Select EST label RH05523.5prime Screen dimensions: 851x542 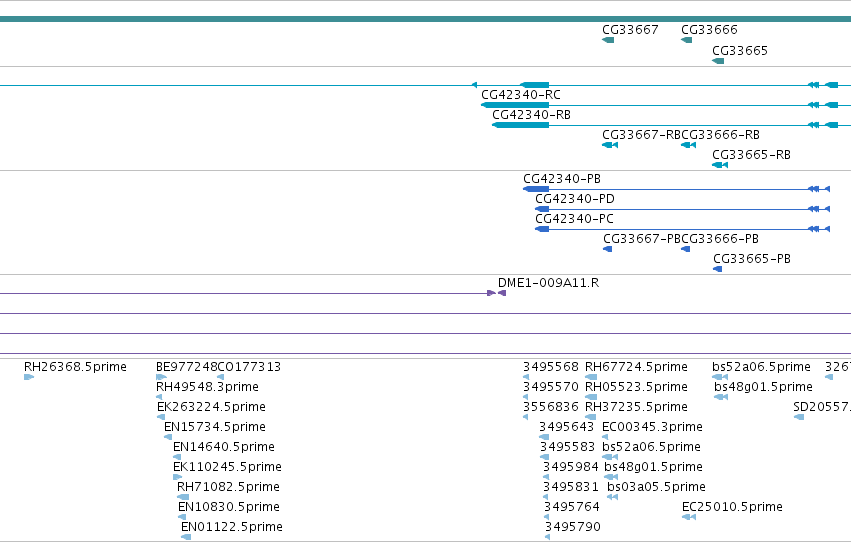tap(636, 387)
